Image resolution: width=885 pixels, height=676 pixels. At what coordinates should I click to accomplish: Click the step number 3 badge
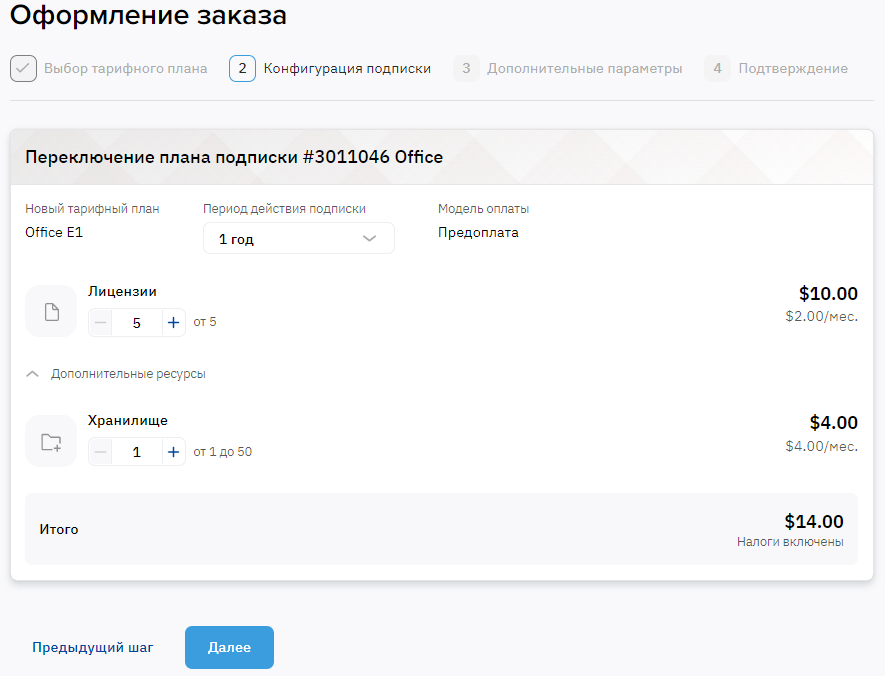pos(466,68)
